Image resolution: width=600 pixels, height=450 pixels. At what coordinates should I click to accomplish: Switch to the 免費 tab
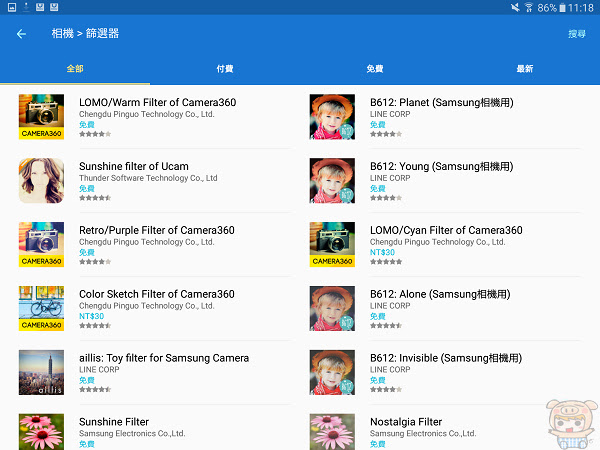(x=375, y=68)
